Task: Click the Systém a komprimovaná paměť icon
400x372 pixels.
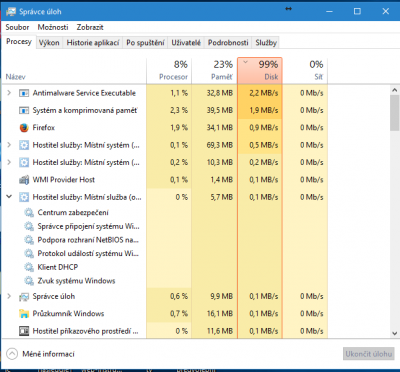Action: 24,110
